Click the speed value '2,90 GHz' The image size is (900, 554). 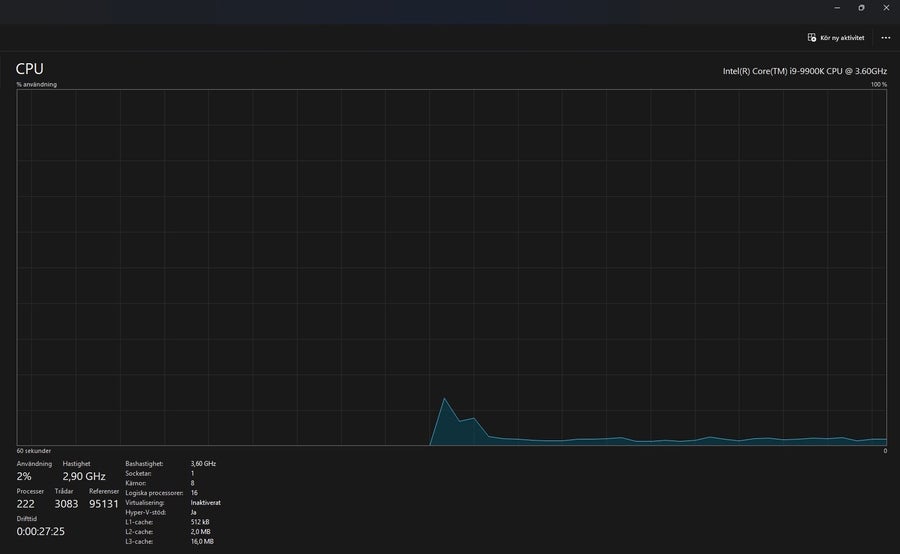pos(84,476)
